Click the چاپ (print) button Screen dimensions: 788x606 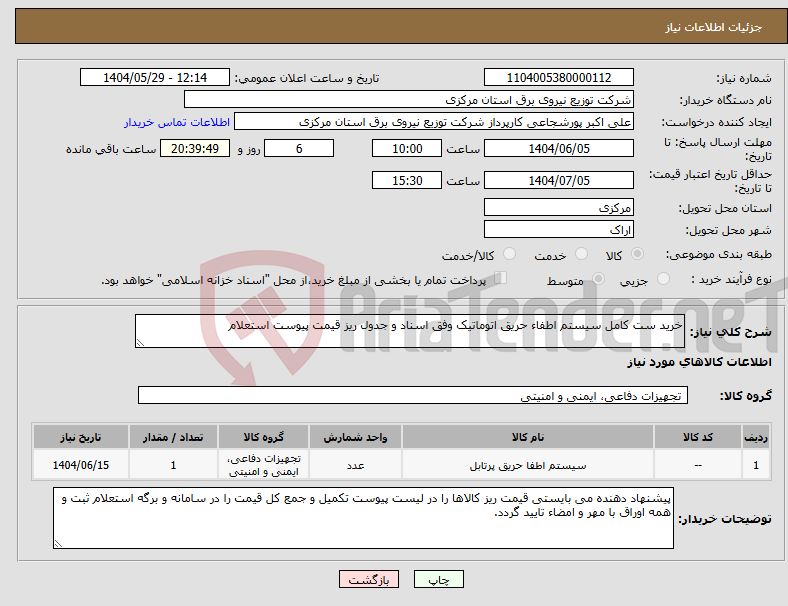point(438,579)
